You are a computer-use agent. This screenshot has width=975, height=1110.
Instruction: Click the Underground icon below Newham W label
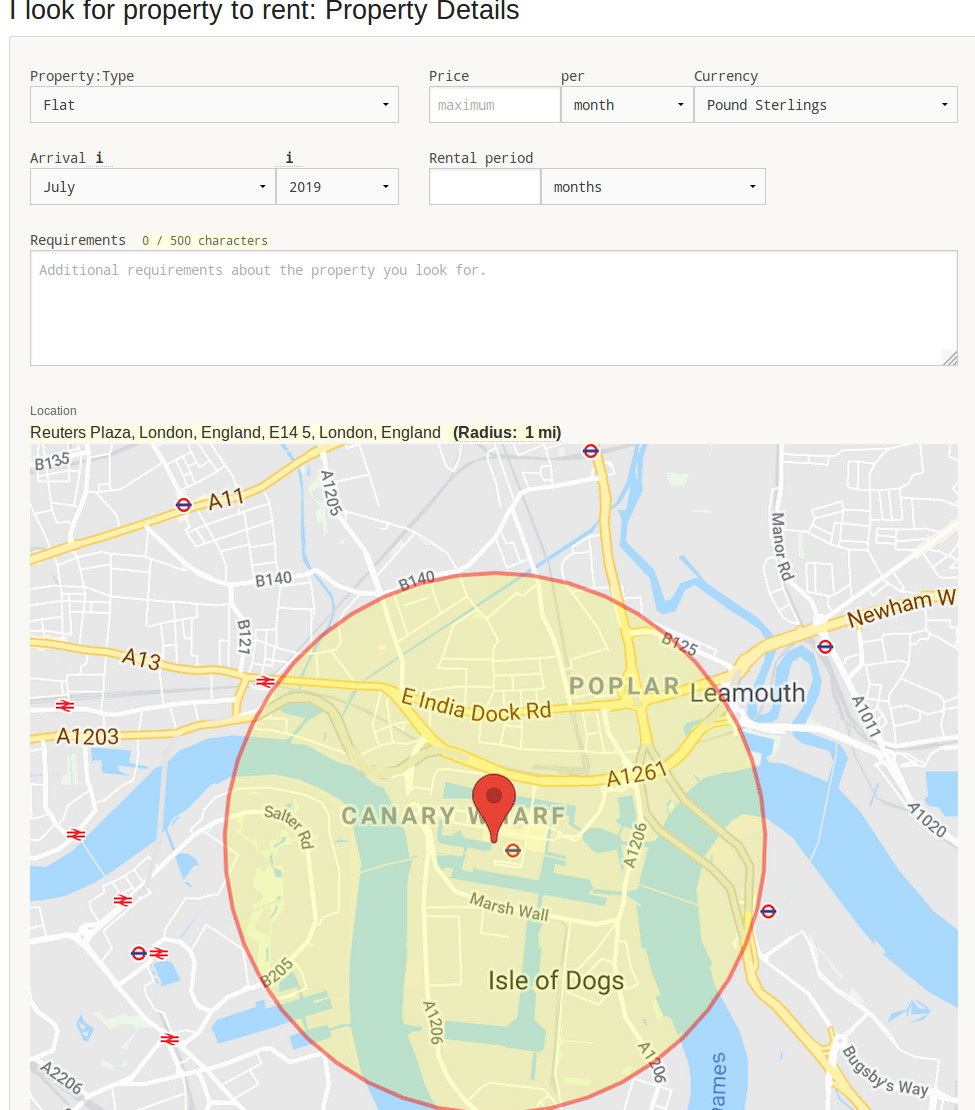(825, 646)
